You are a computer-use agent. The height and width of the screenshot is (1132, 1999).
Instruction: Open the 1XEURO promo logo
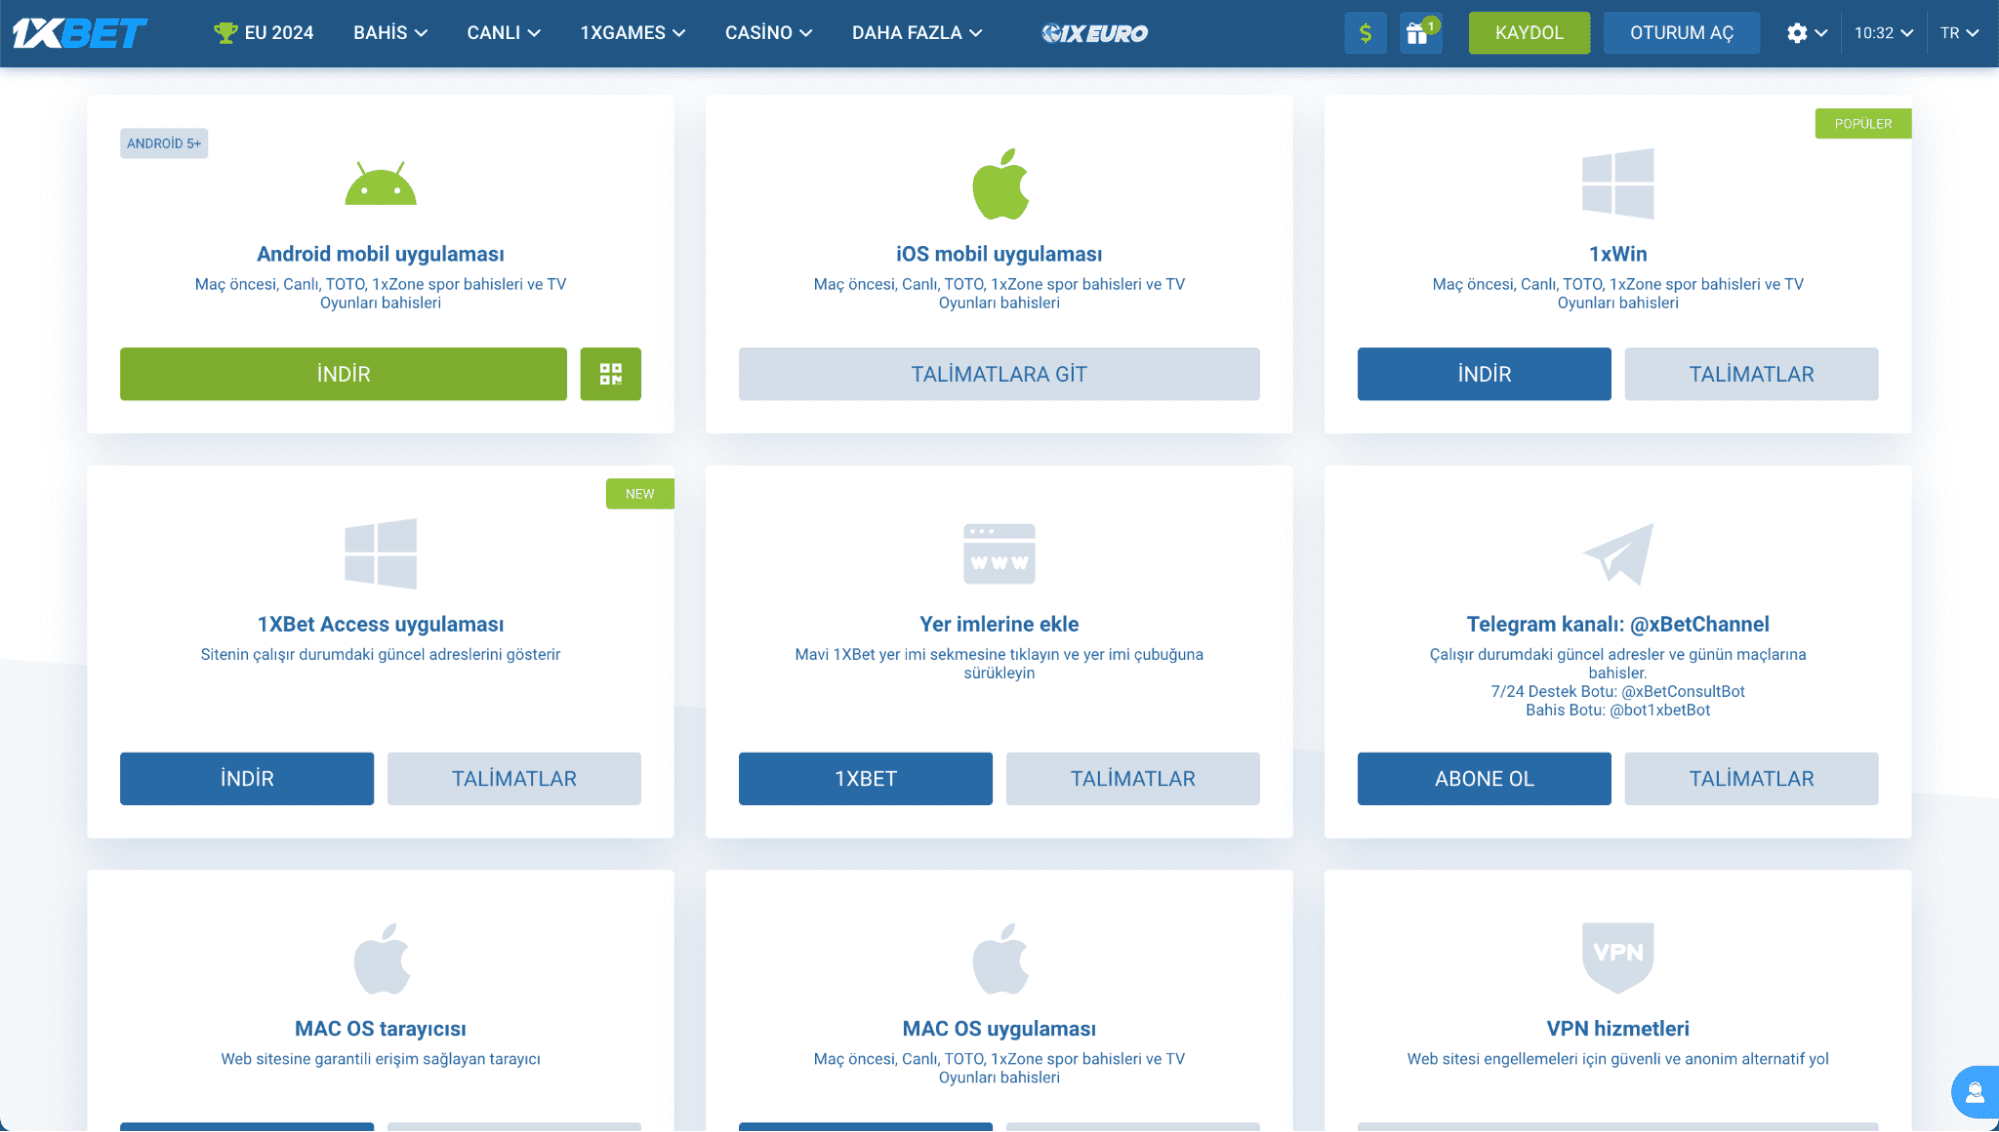coord(1094,33)
